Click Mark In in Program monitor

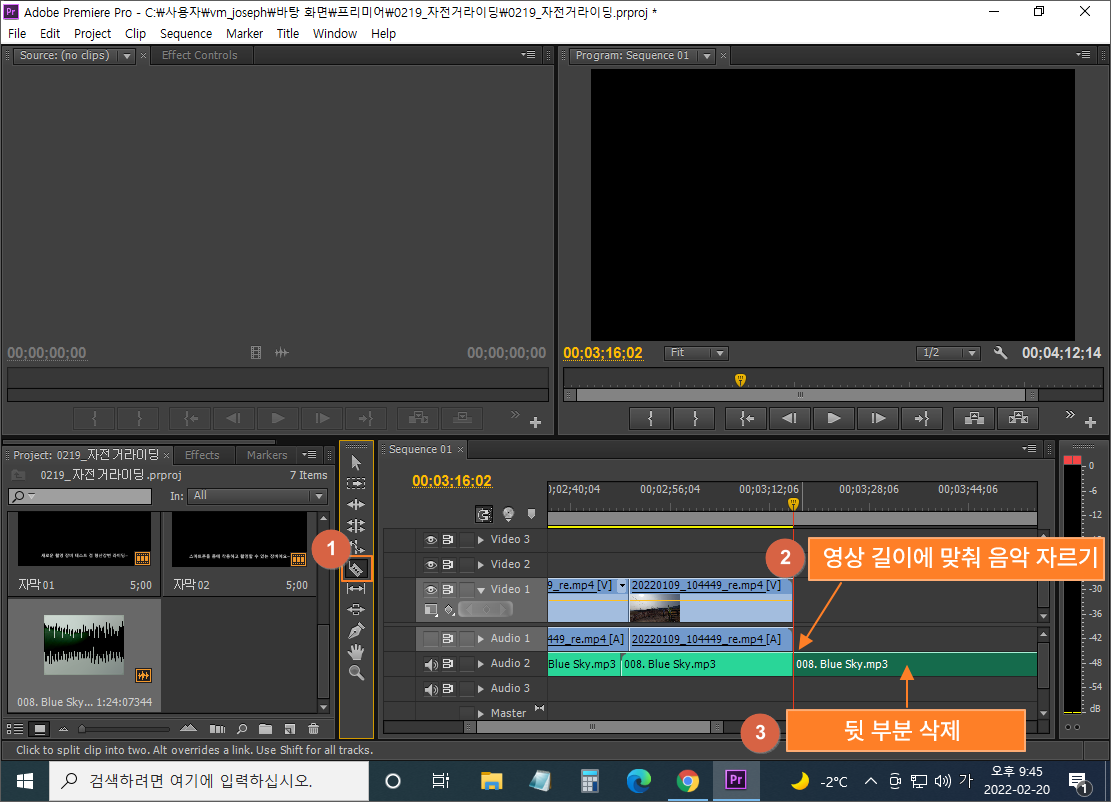click(650, 418)
